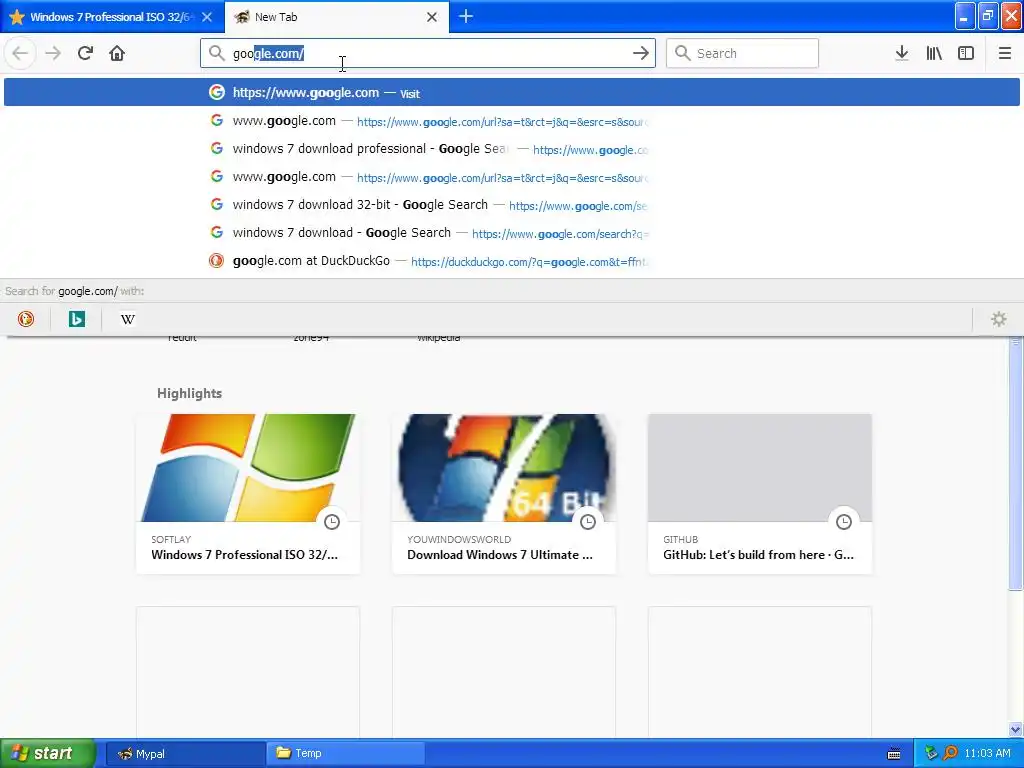Screen dimensions: 1024x768
Task: Click clock icon on GitHub highlight card
Action: click(844, 522)
